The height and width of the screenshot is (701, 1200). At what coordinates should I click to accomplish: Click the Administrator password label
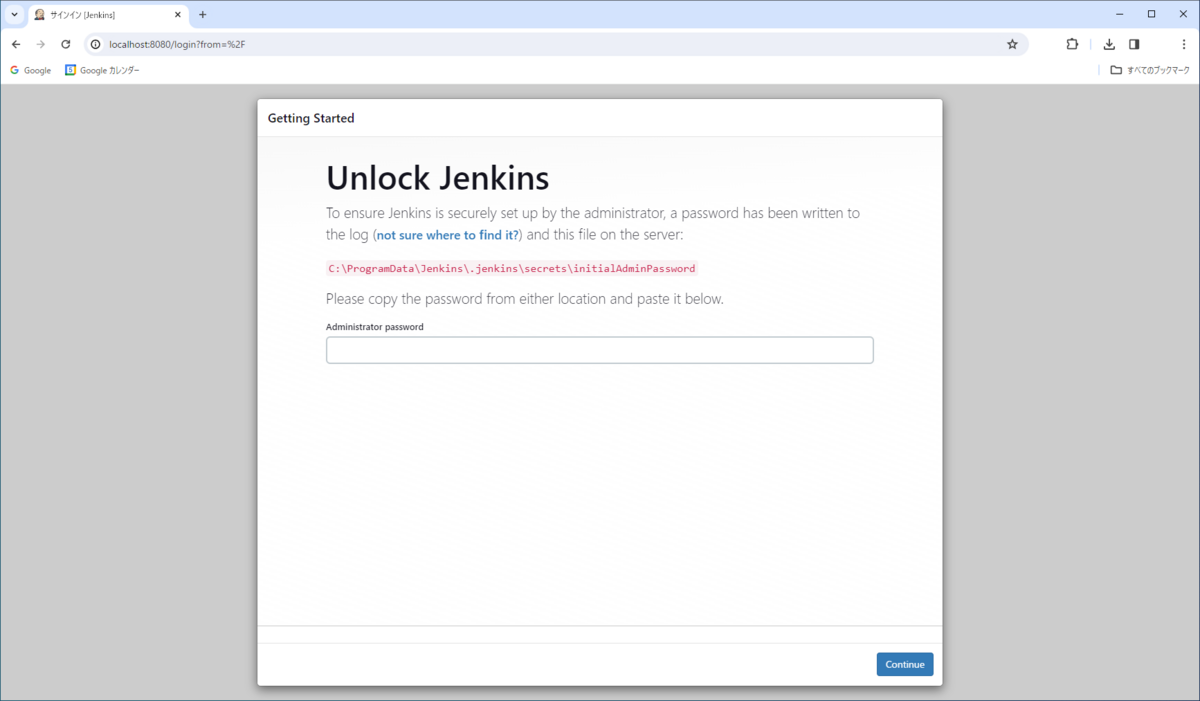[375, 327]
